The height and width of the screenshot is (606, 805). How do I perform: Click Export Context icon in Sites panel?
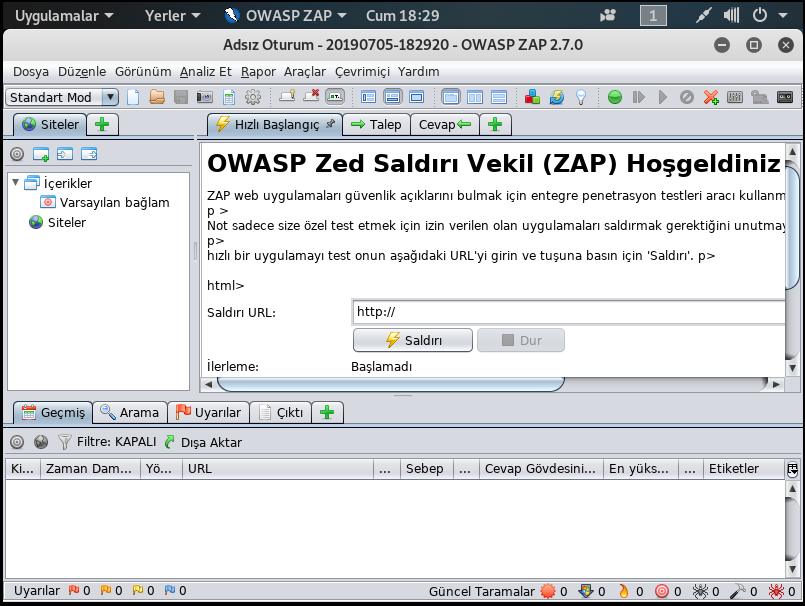[x=89, y=154]
